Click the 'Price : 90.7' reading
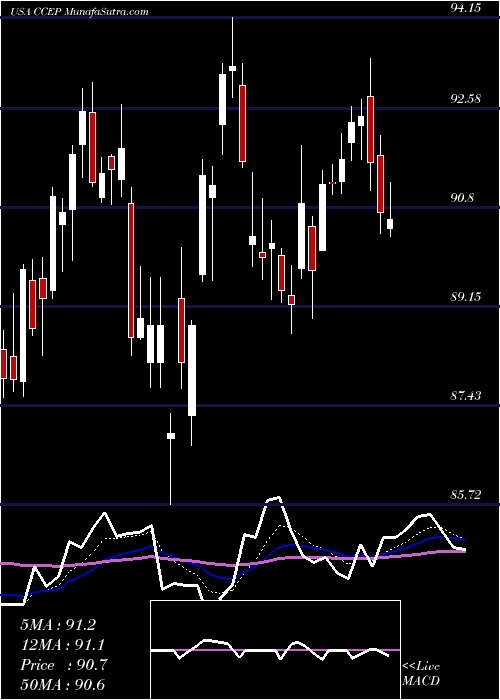500x700 pixels. click(x=63, y=665)
